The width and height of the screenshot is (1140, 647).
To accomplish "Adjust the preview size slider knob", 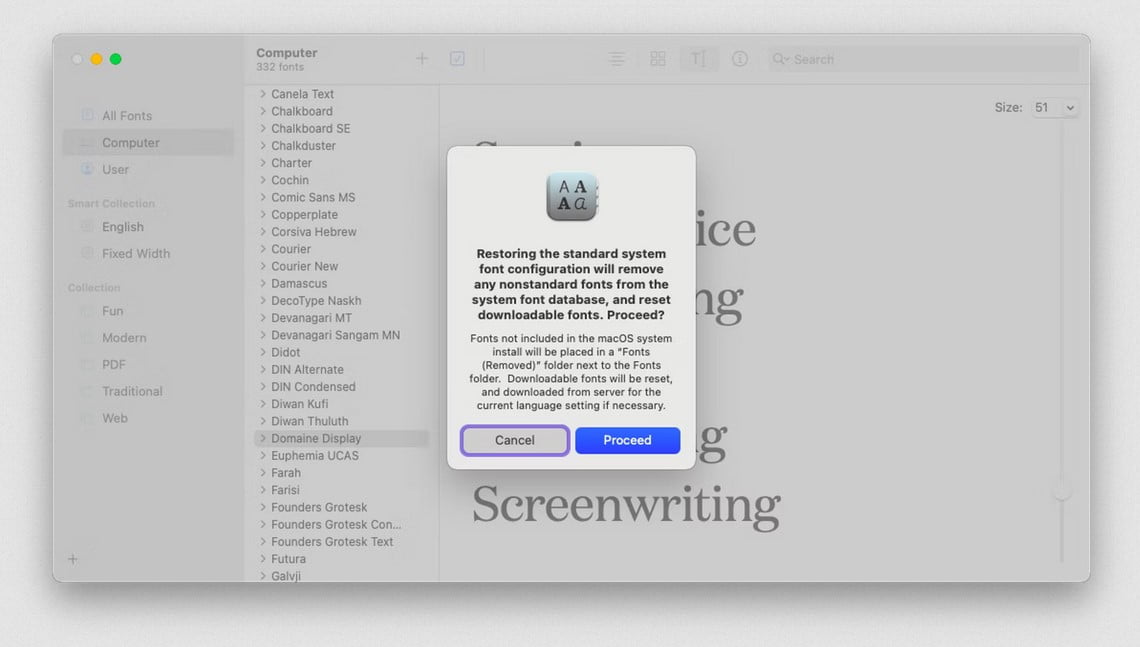I will pos(1061,492).
